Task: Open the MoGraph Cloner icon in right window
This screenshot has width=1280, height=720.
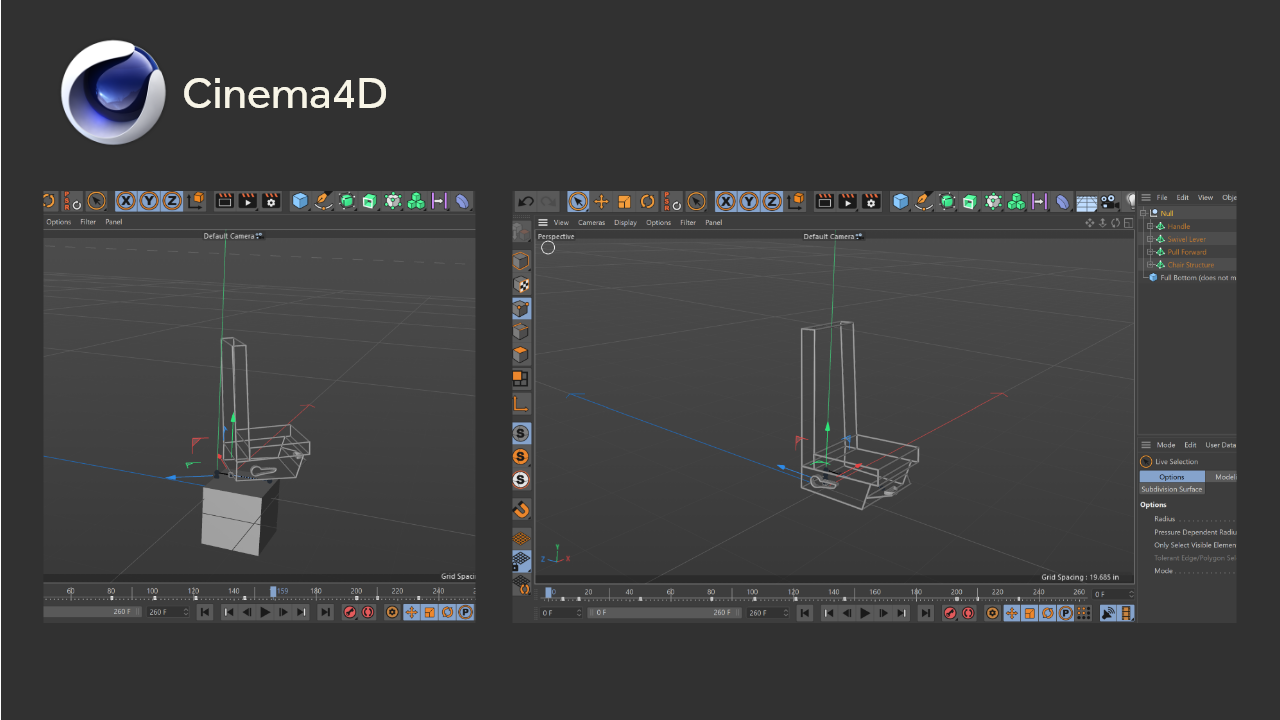Action: coord(993,202)
